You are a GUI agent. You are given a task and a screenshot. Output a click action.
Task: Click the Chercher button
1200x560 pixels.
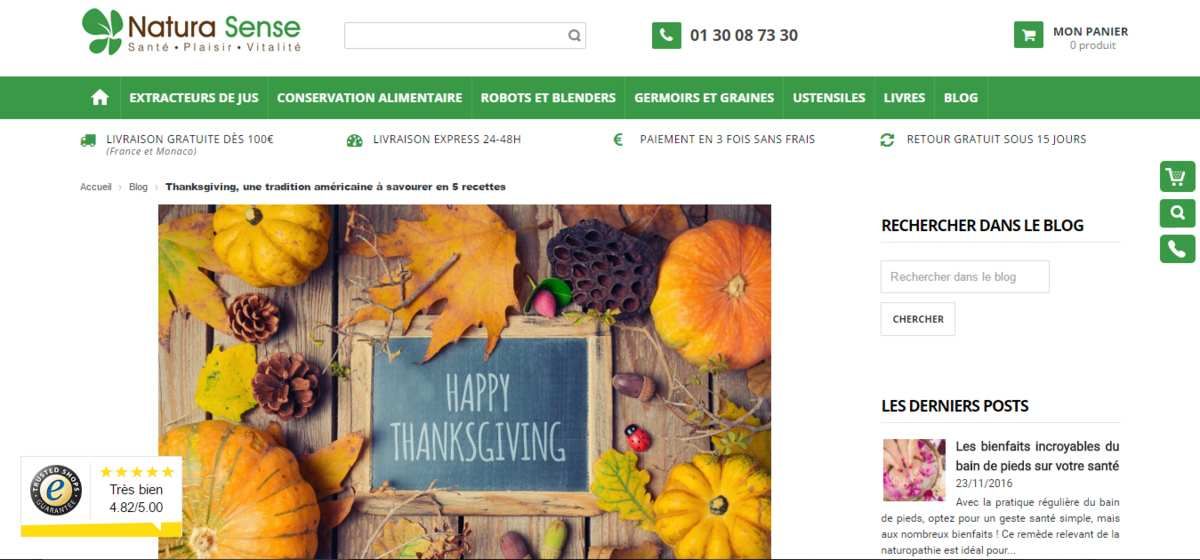(x=918, y=319)
